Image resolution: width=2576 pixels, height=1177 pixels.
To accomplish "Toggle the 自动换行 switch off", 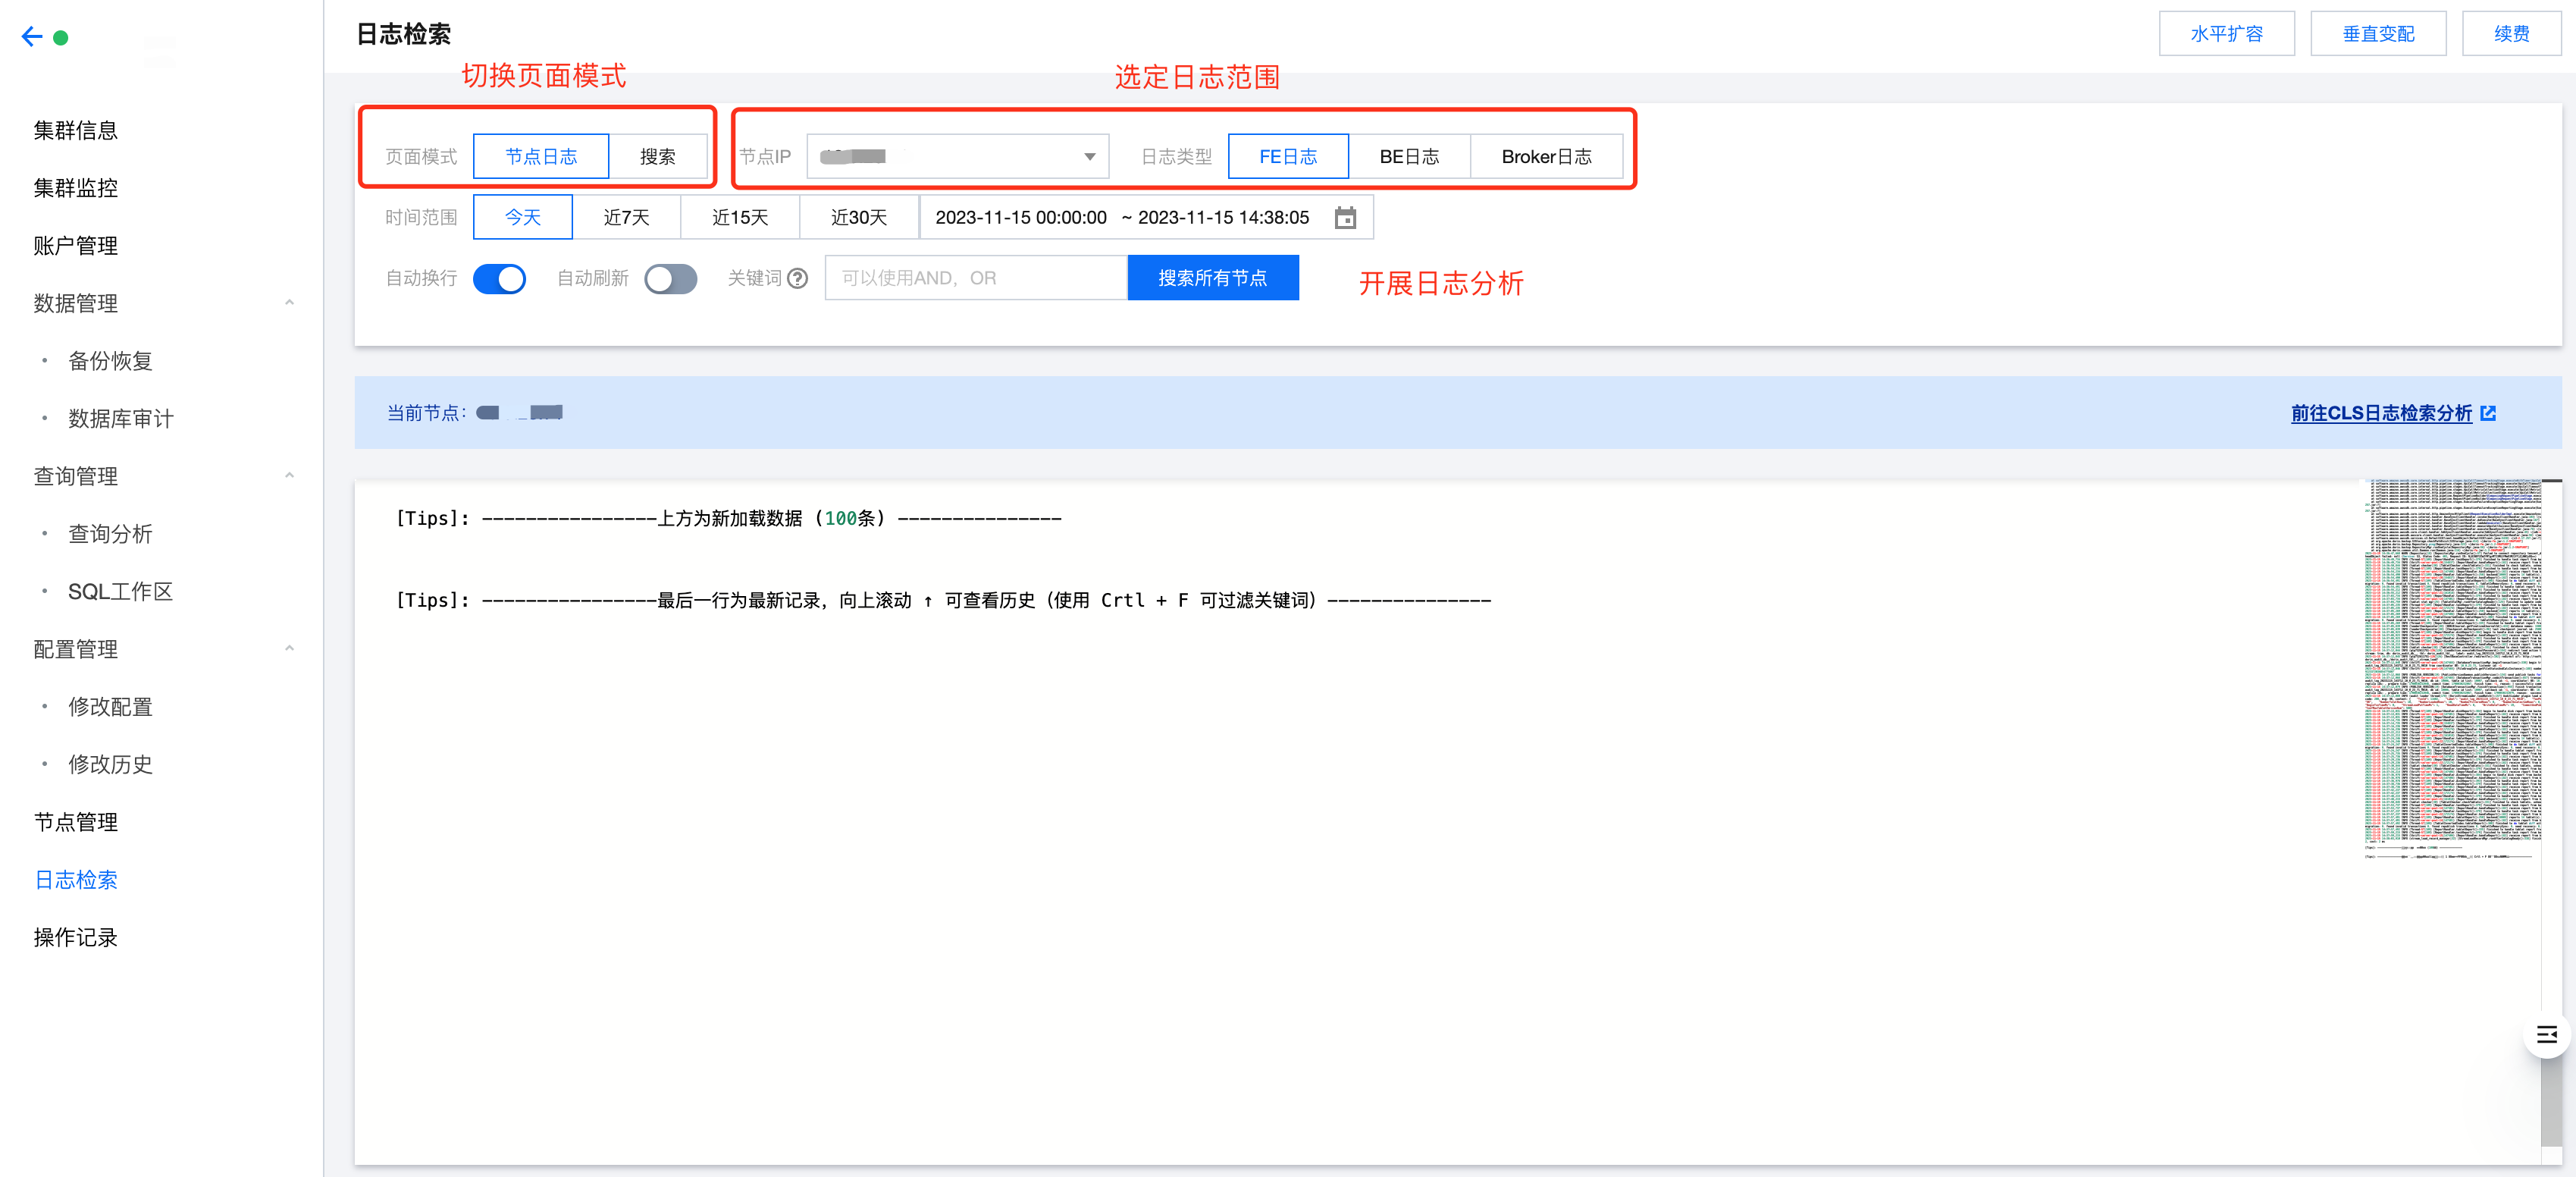I will pos(499,278).
